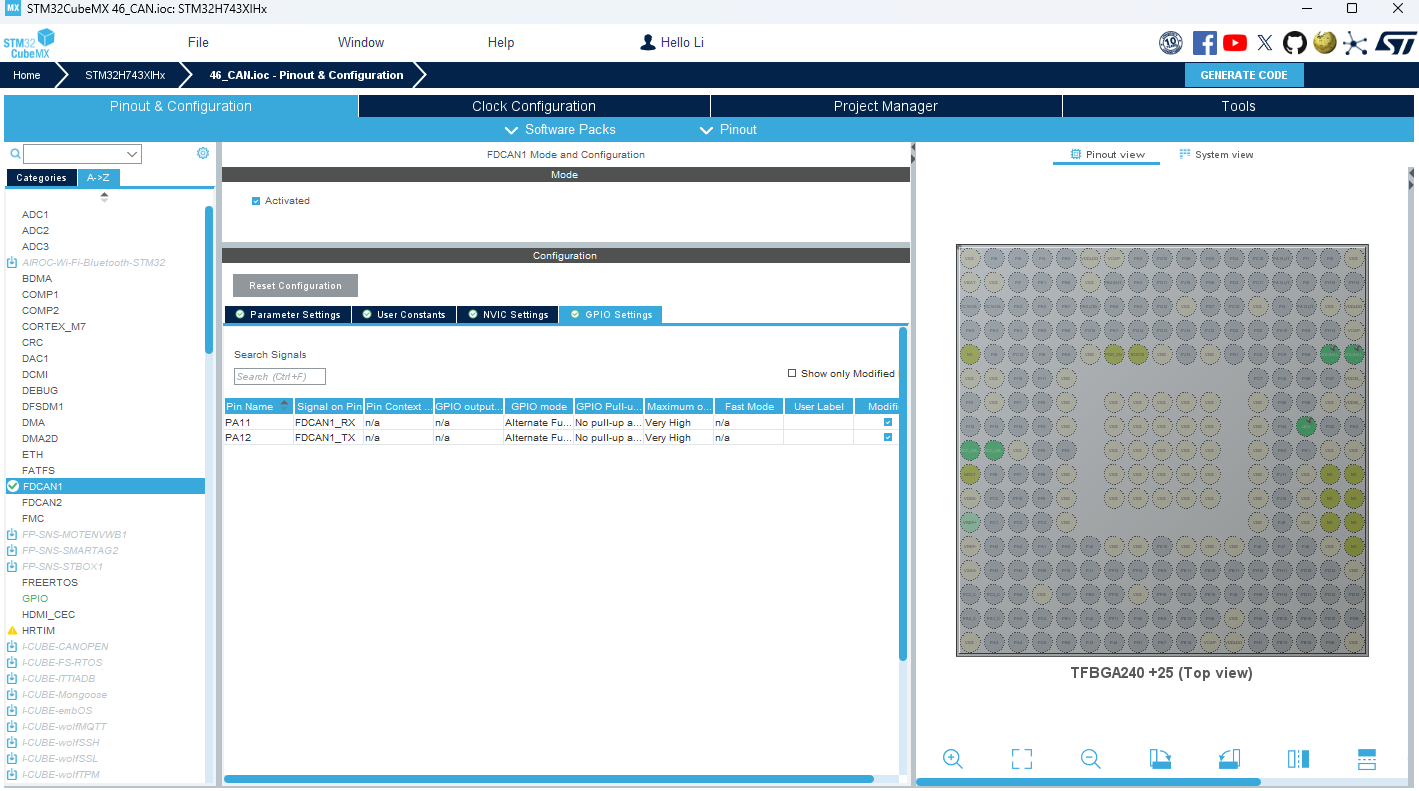Switch to the Clock Configuration tab
This screenshot has height=791, width=1419.
pos(534,106)
